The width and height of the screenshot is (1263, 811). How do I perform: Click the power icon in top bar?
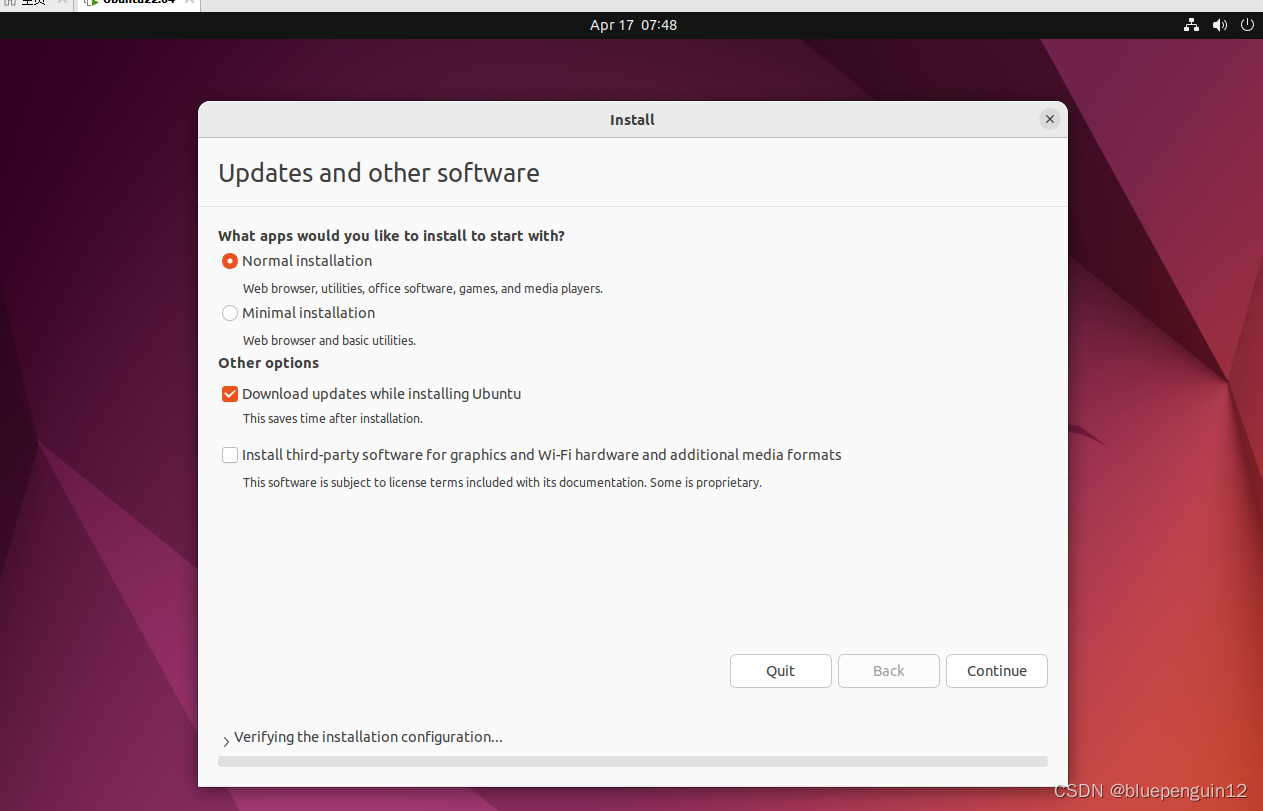point(1247,25)
